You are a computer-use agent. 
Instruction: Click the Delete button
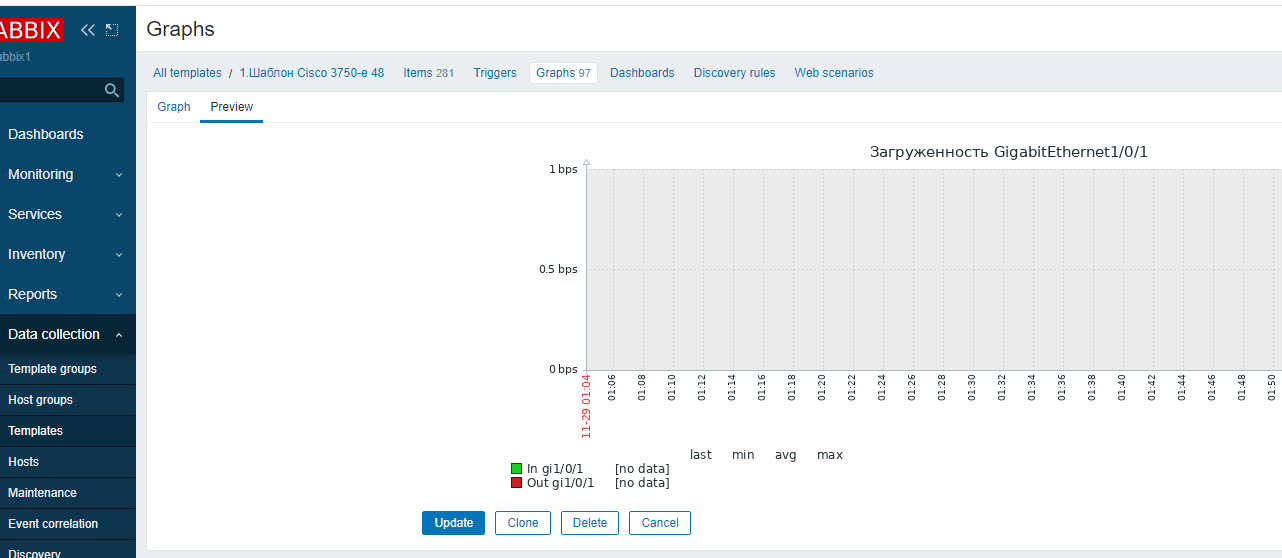click(x=590, y=523)
